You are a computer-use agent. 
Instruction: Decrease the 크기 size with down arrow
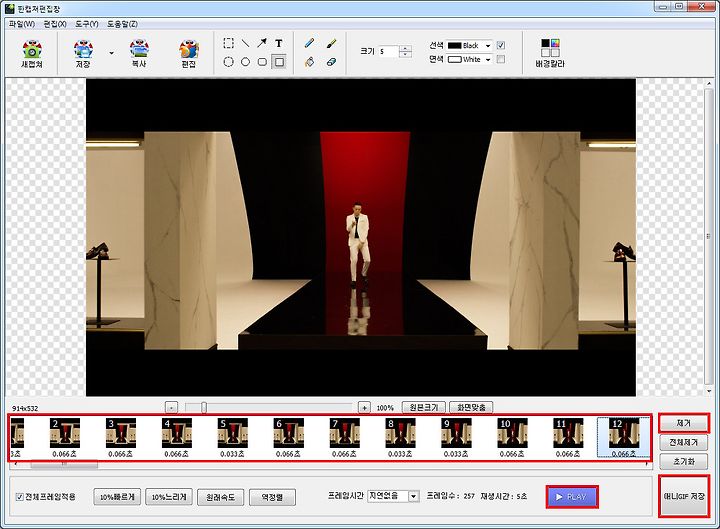405,55
